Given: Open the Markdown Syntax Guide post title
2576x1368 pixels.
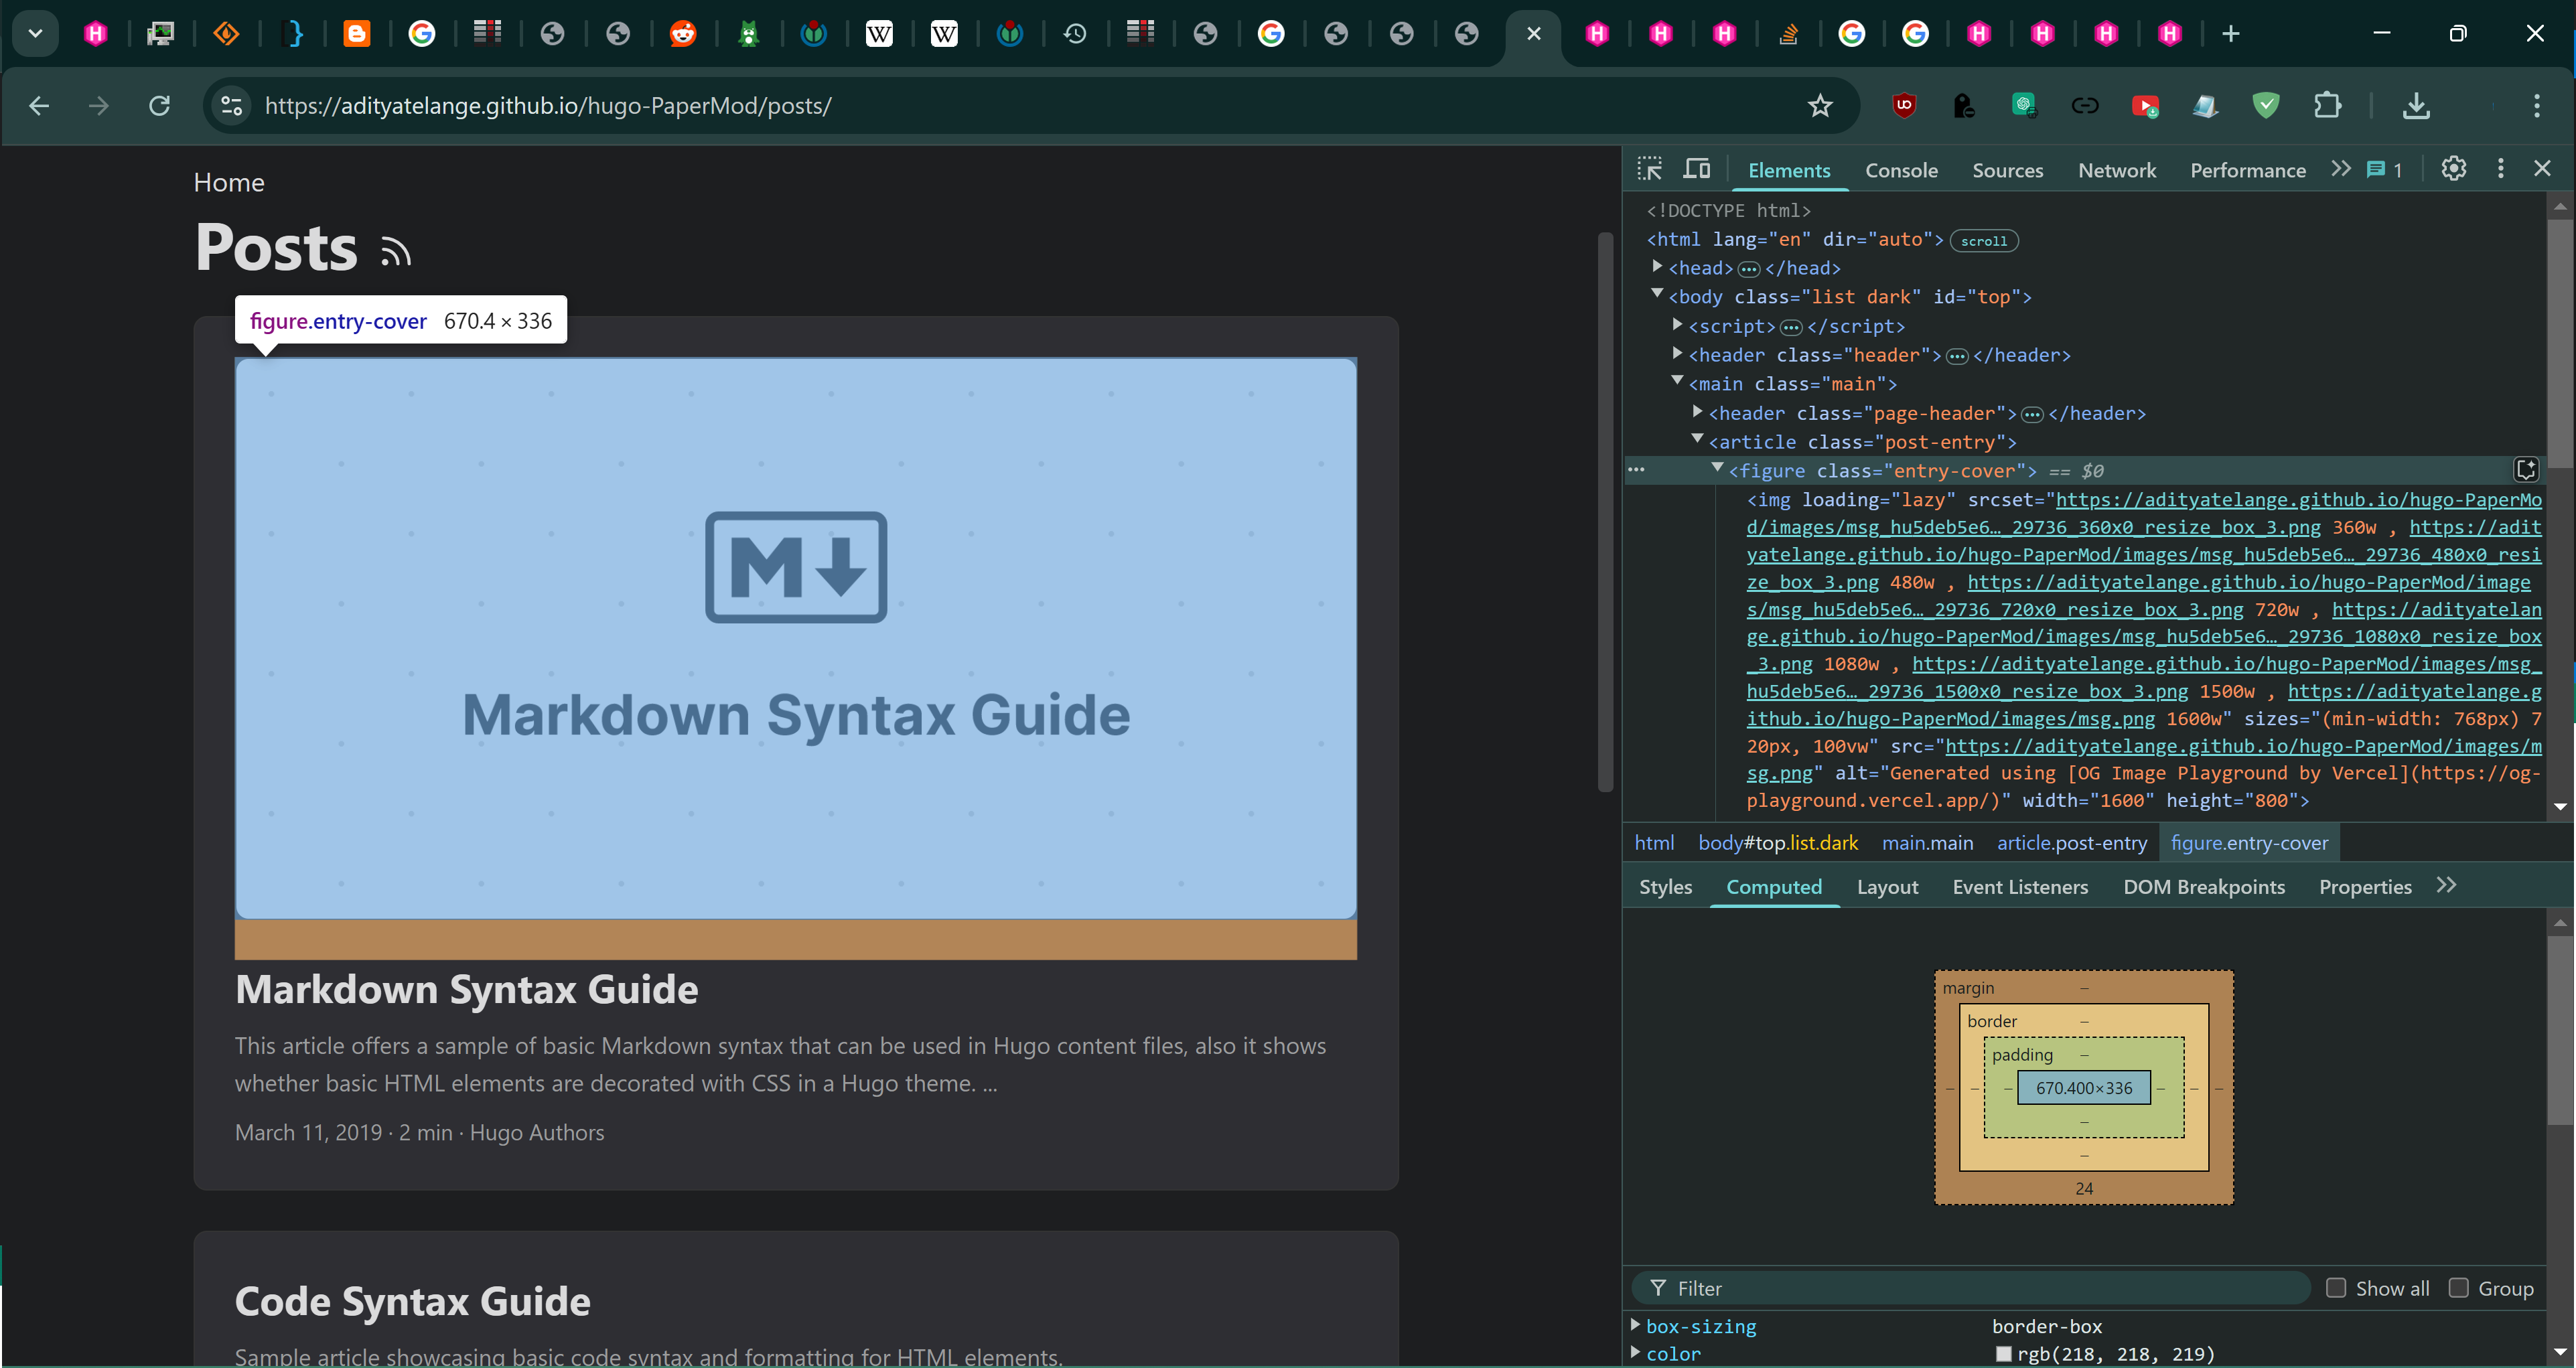Looking at the screenshot, I should pyautogui.click(x=466, y=989).
